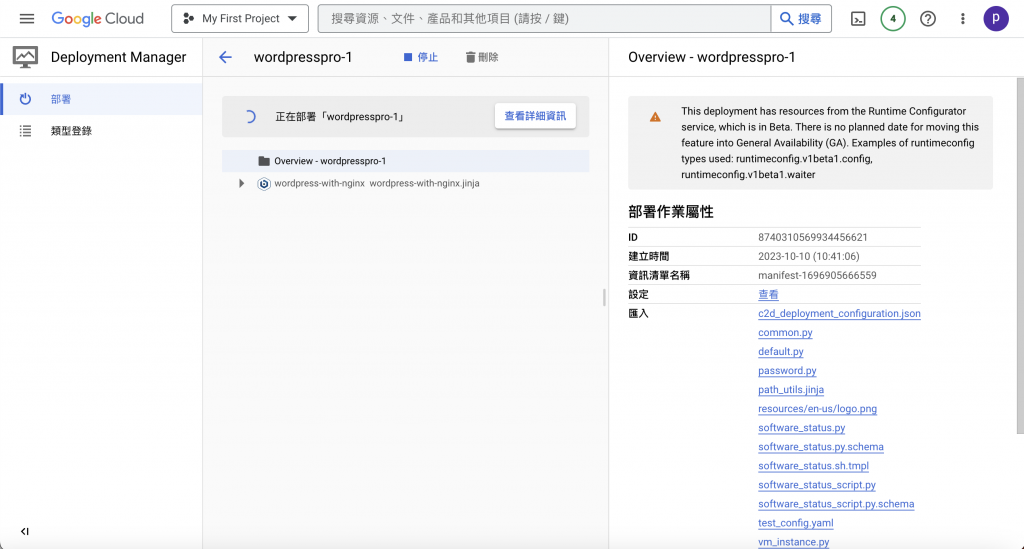The height and width of the screenshot is (549, 1024).
Task: Click the Google Cloud logo
Action: pyautogui.click(x=98, y=19)
